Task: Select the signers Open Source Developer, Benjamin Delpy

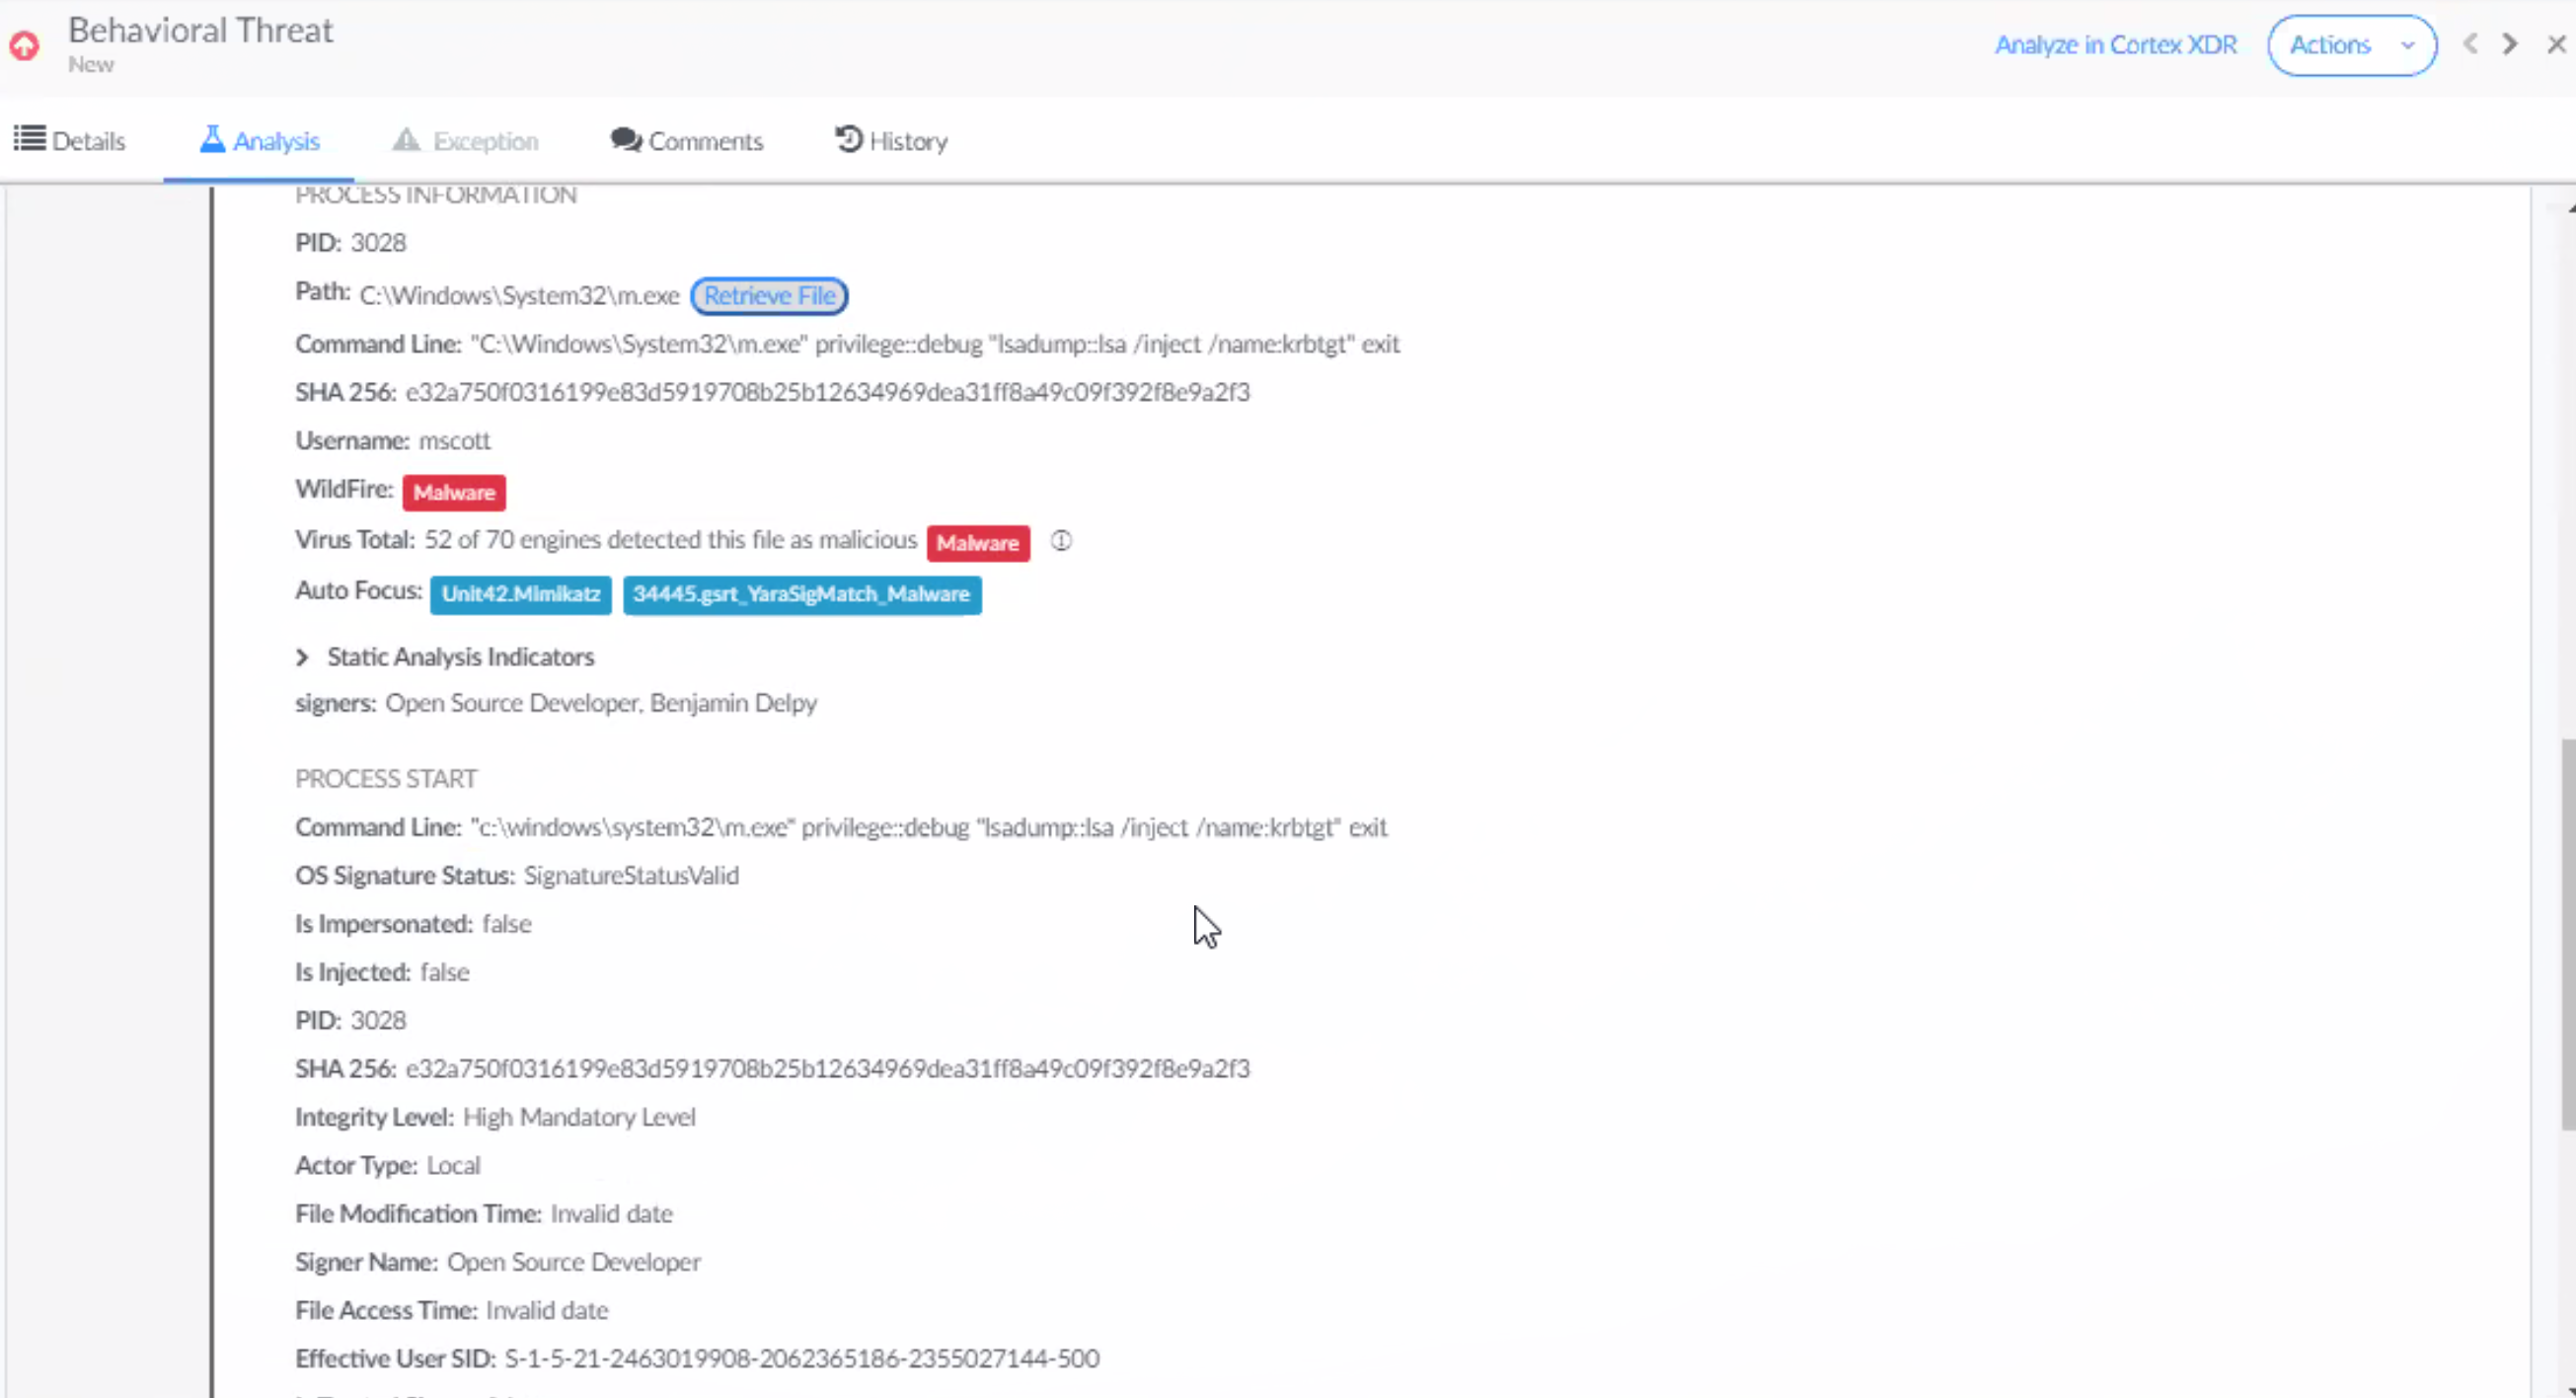Action: (x=601, y=703)
